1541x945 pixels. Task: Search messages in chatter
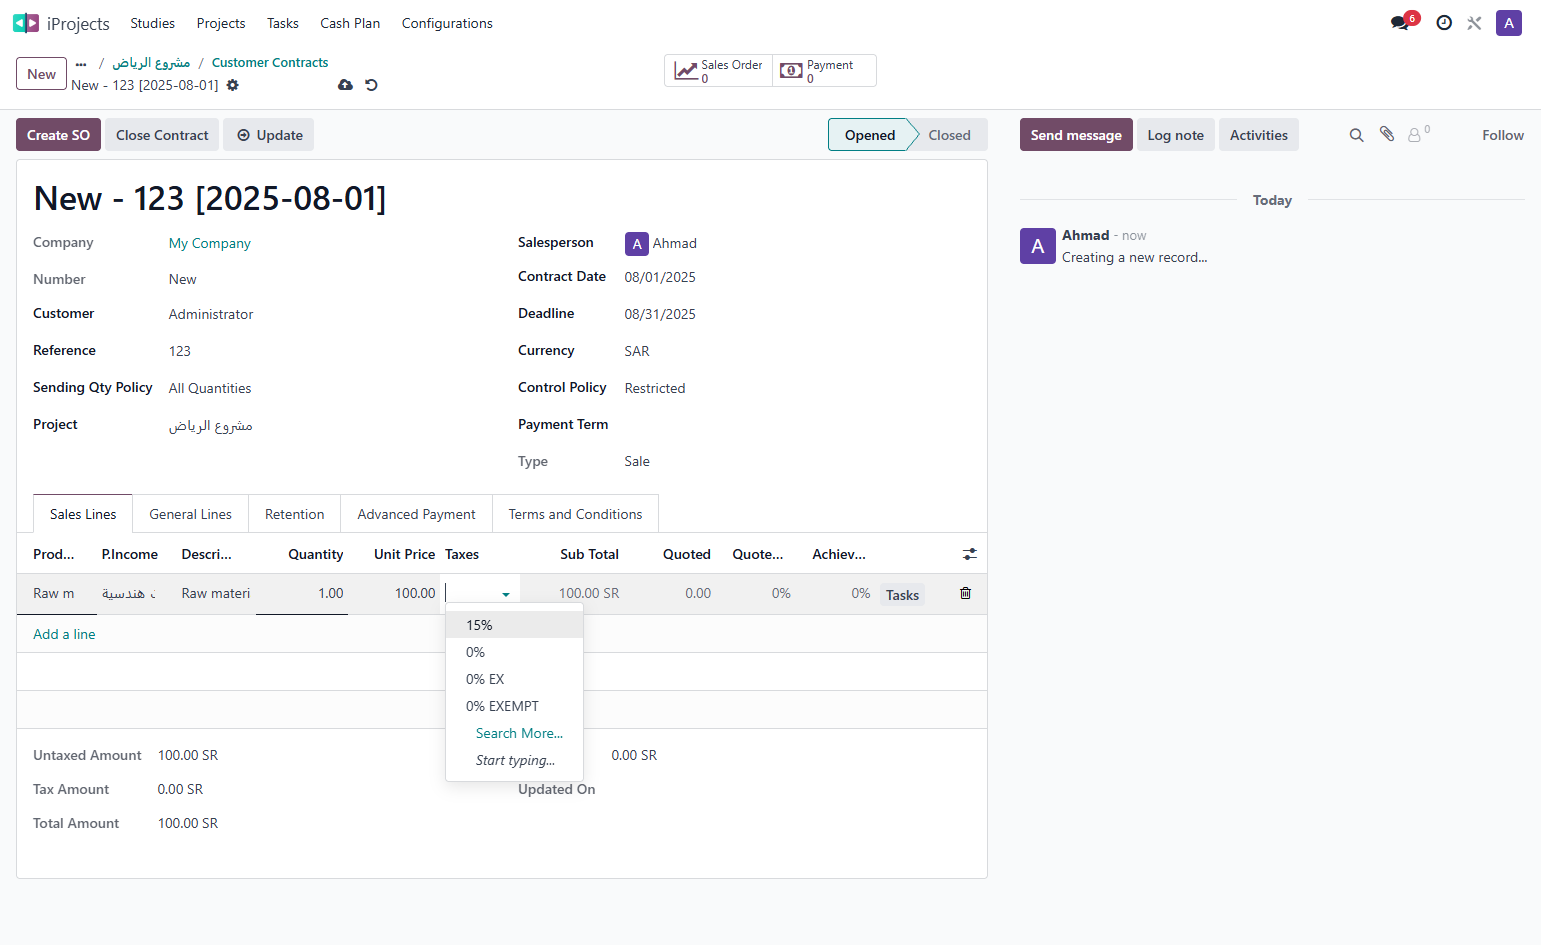[x=1356, y=135]
